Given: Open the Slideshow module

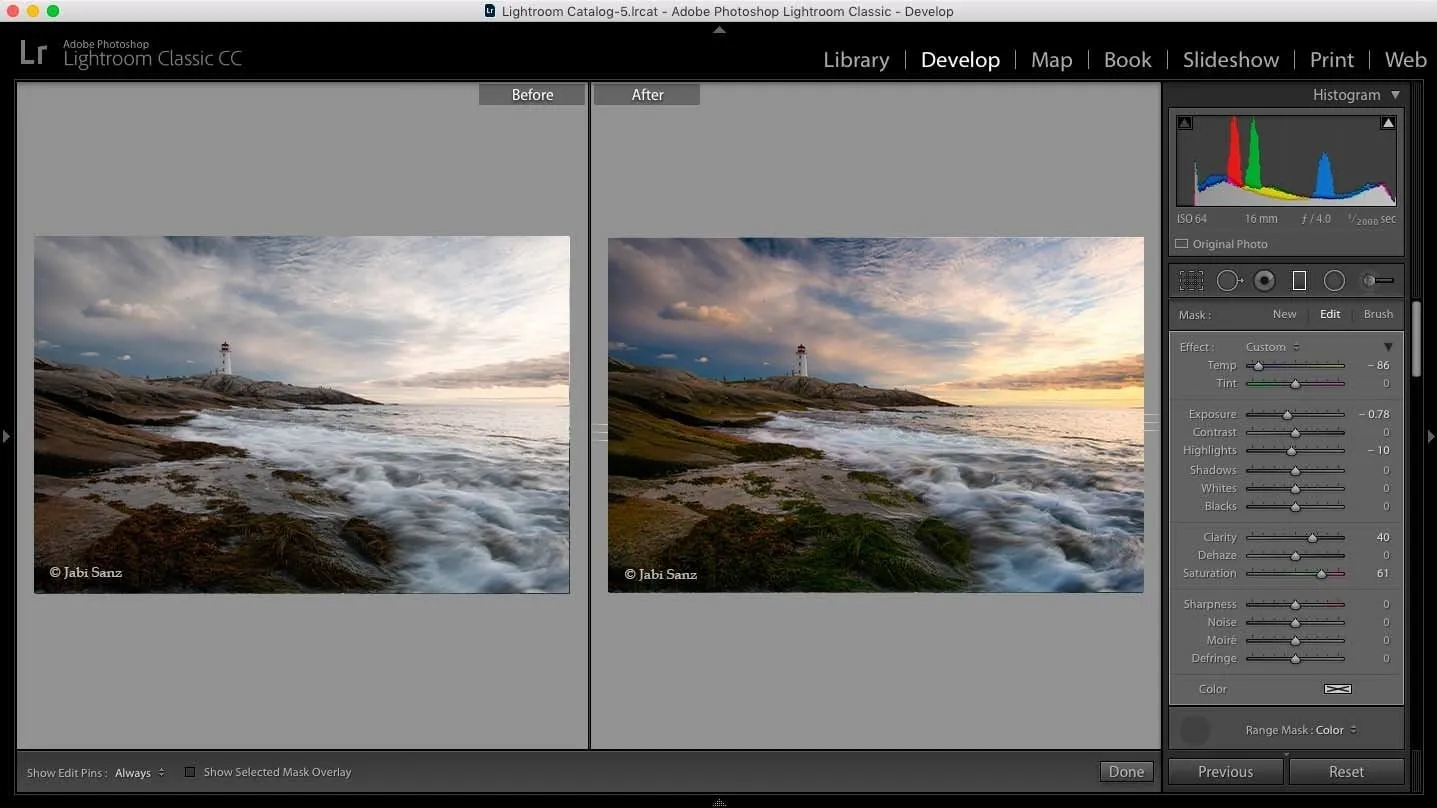Looking at the screenshot, I should tap(1230, 60).
